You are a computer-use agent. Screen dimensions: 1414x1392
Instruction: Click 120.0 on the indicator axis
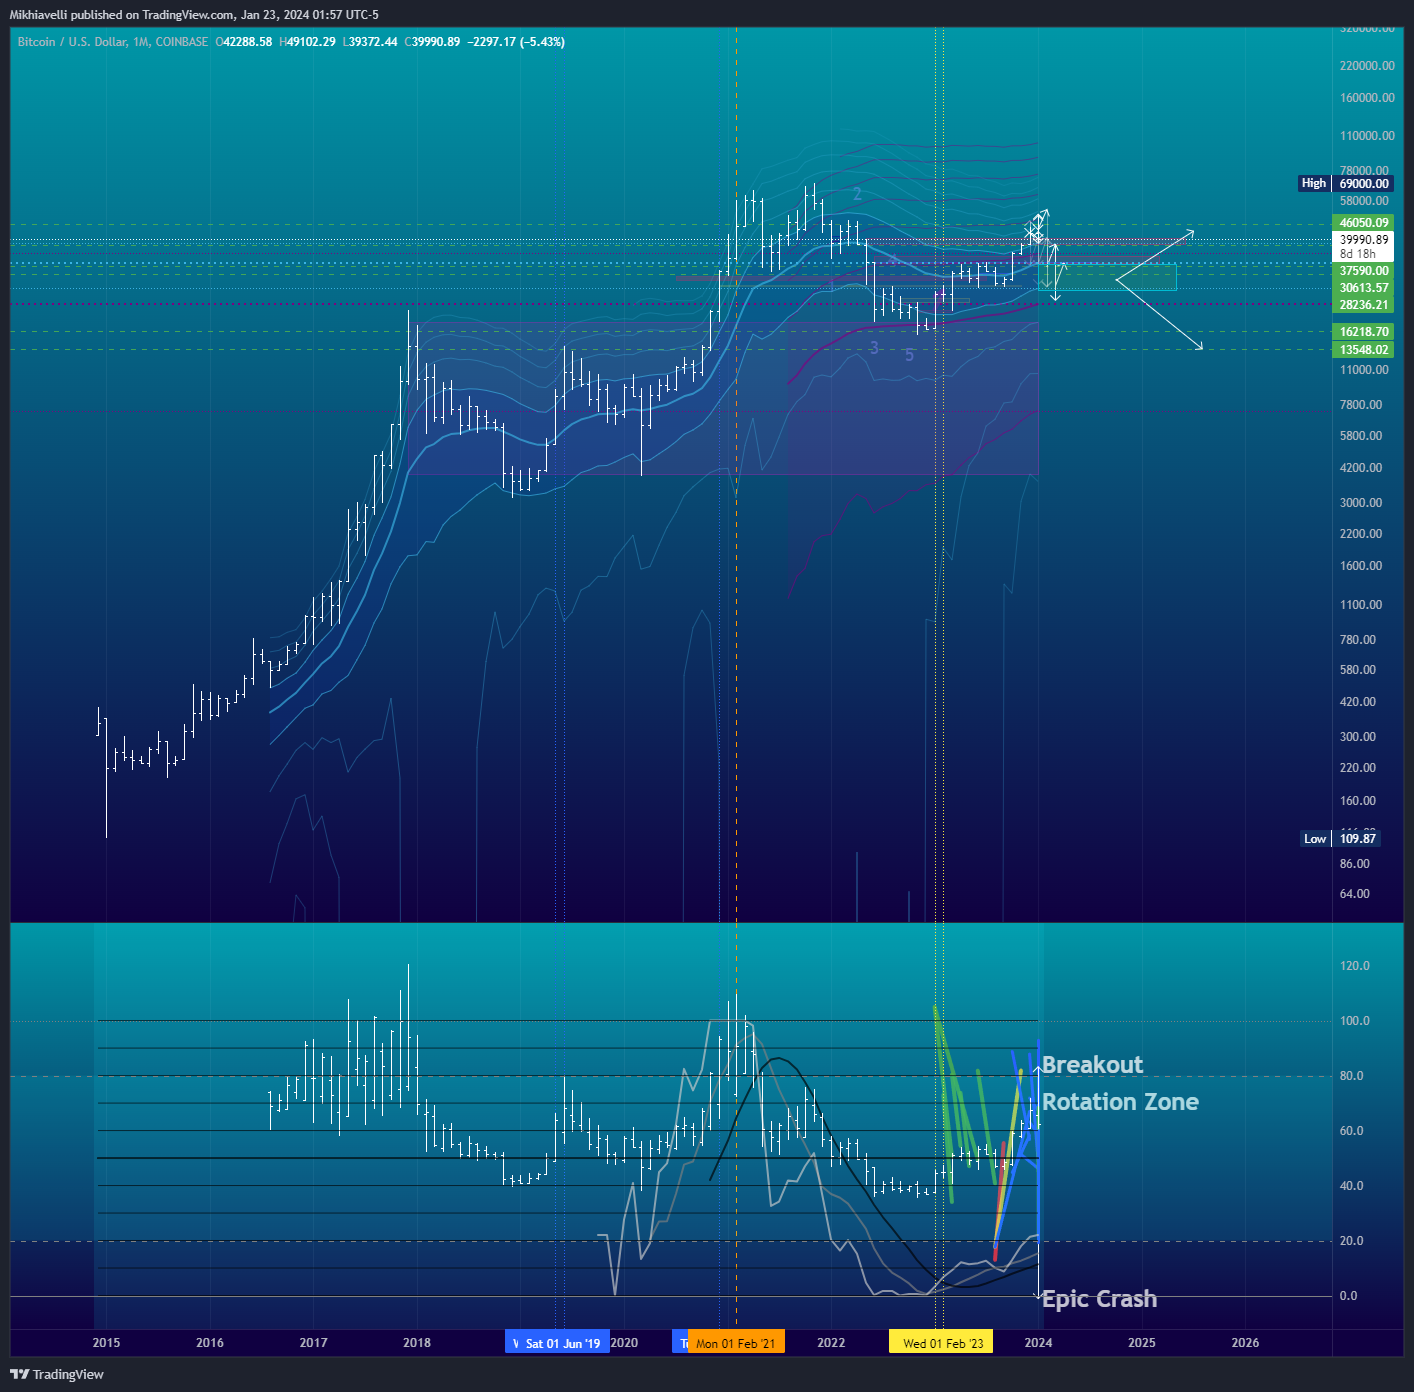(x=1355, y=966)
